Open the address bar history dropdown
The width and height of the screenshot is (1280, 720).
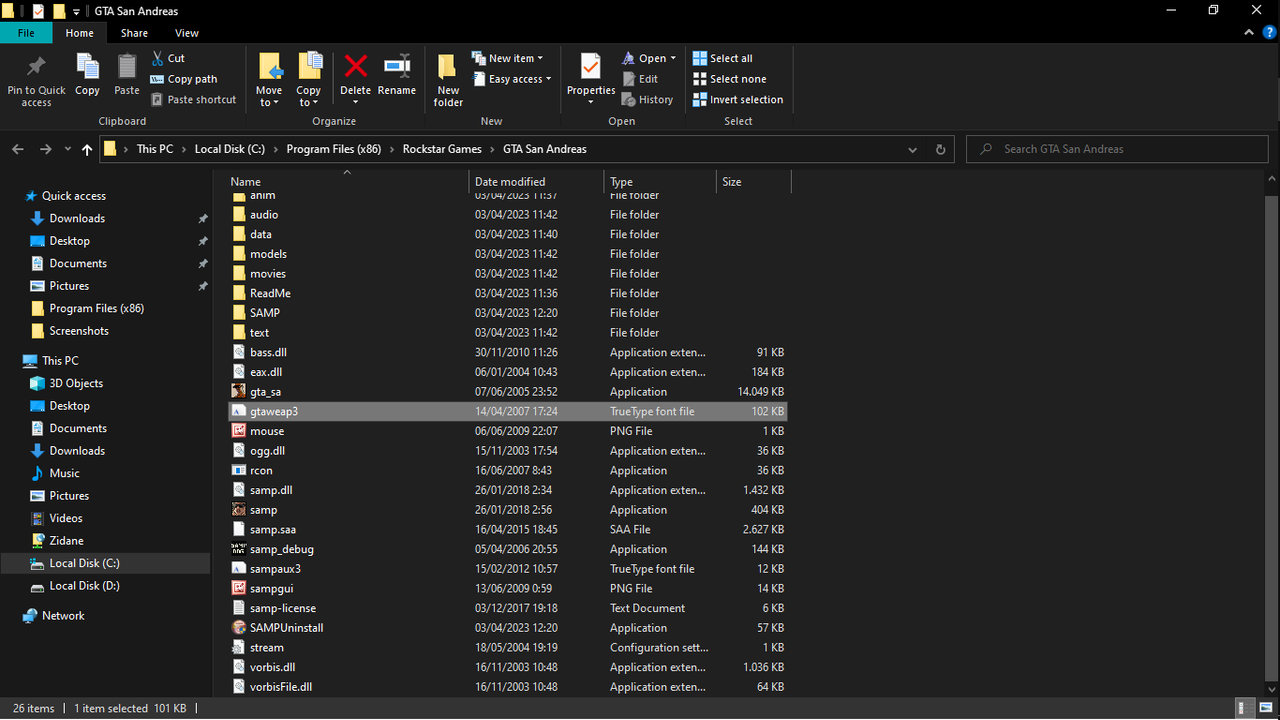pos(912,149)
